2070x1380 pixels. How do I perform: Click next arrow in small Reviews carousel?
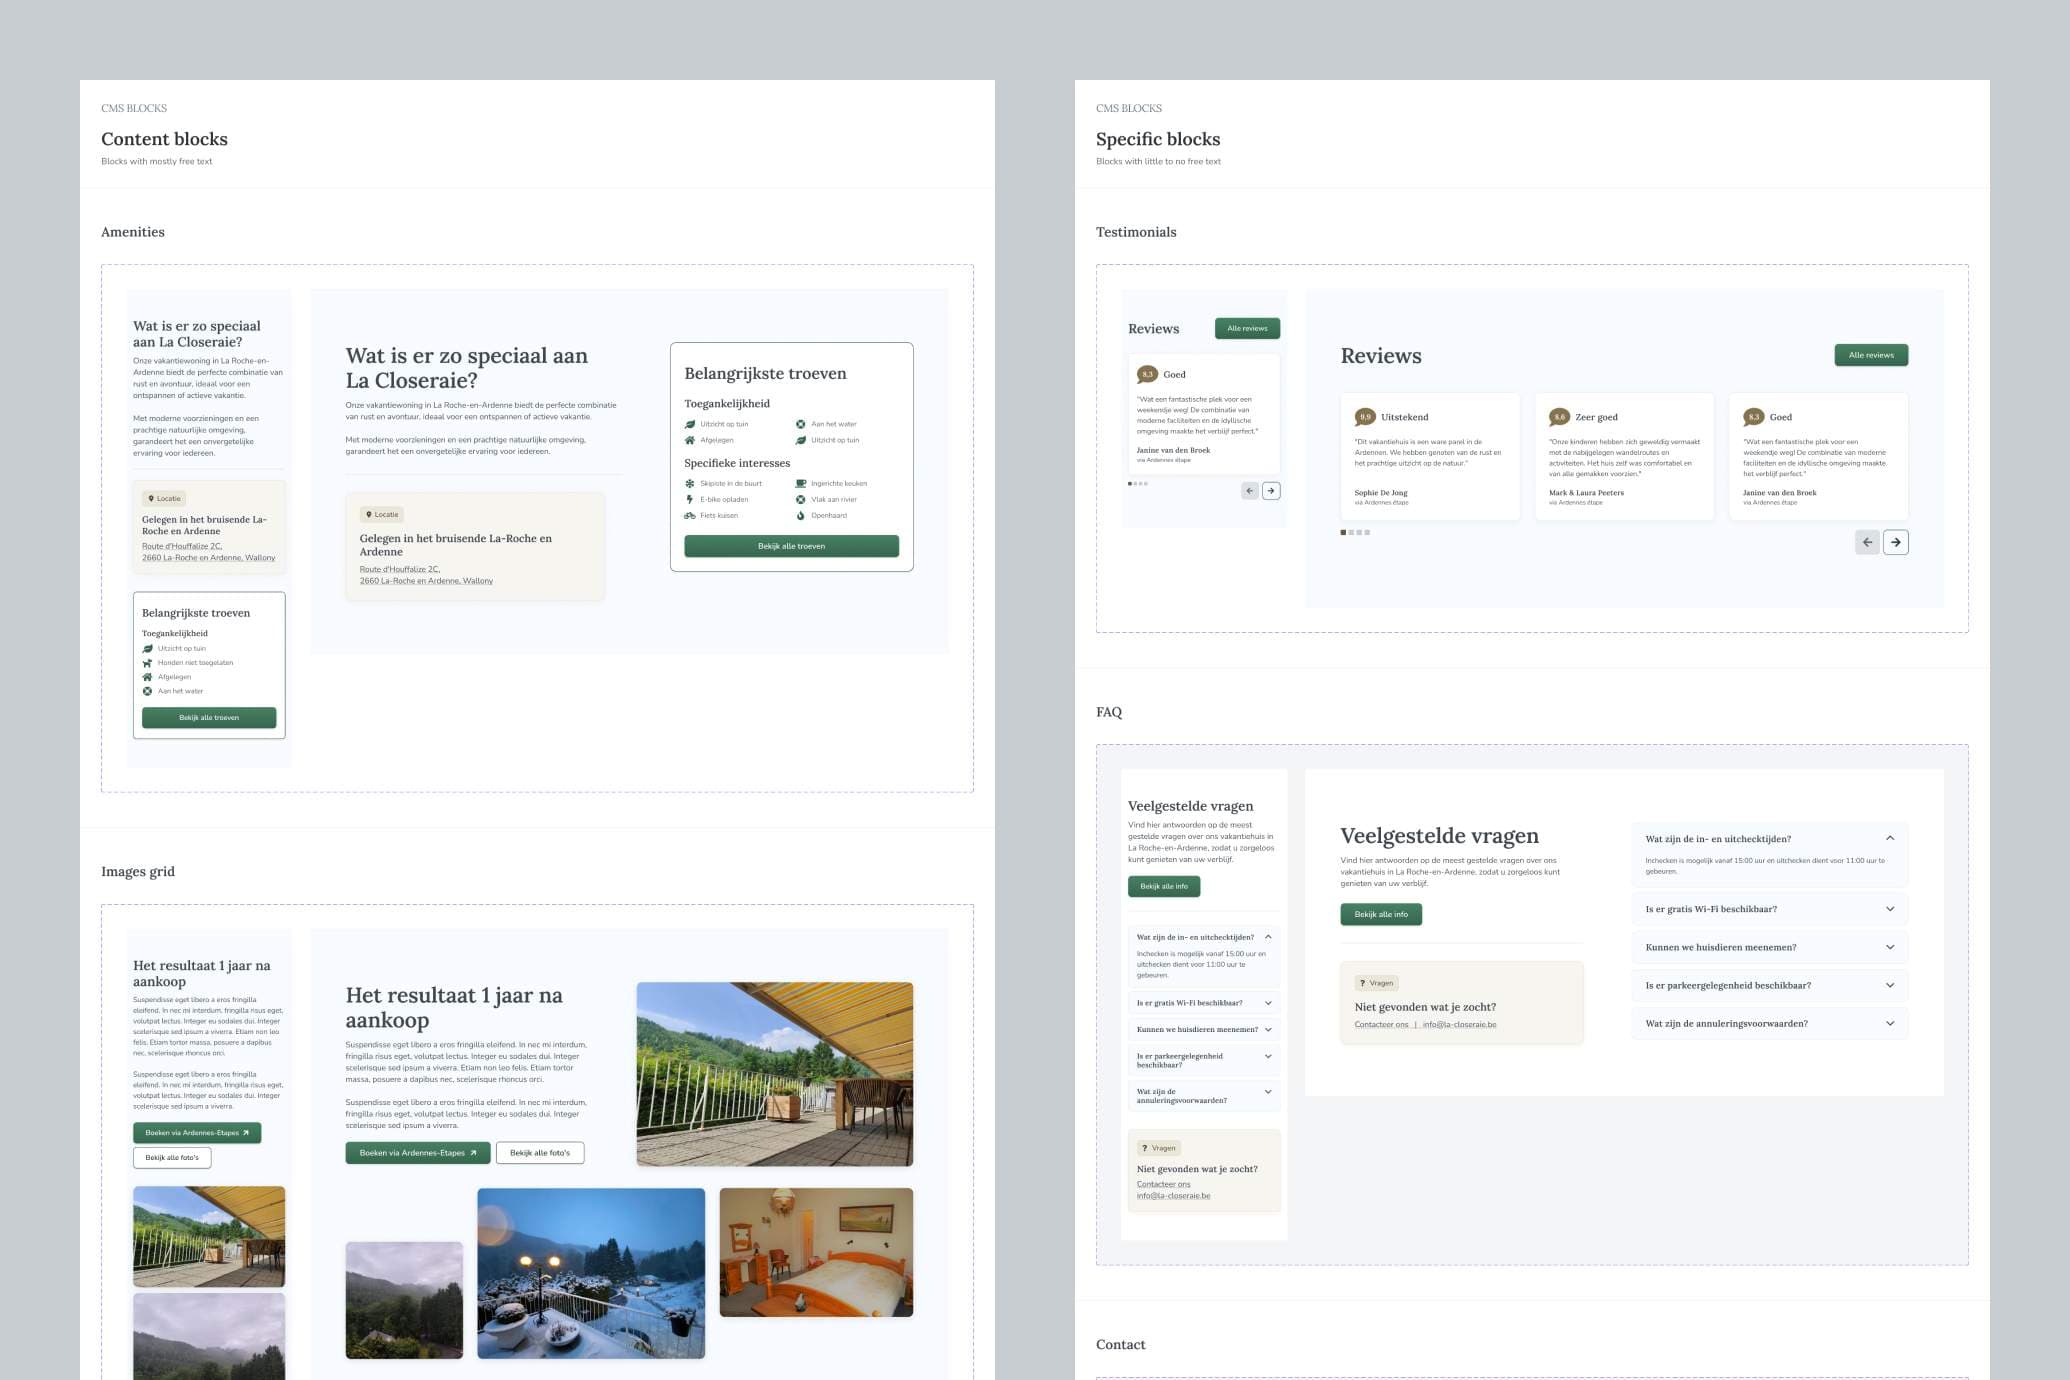(x=1271, y=491)
